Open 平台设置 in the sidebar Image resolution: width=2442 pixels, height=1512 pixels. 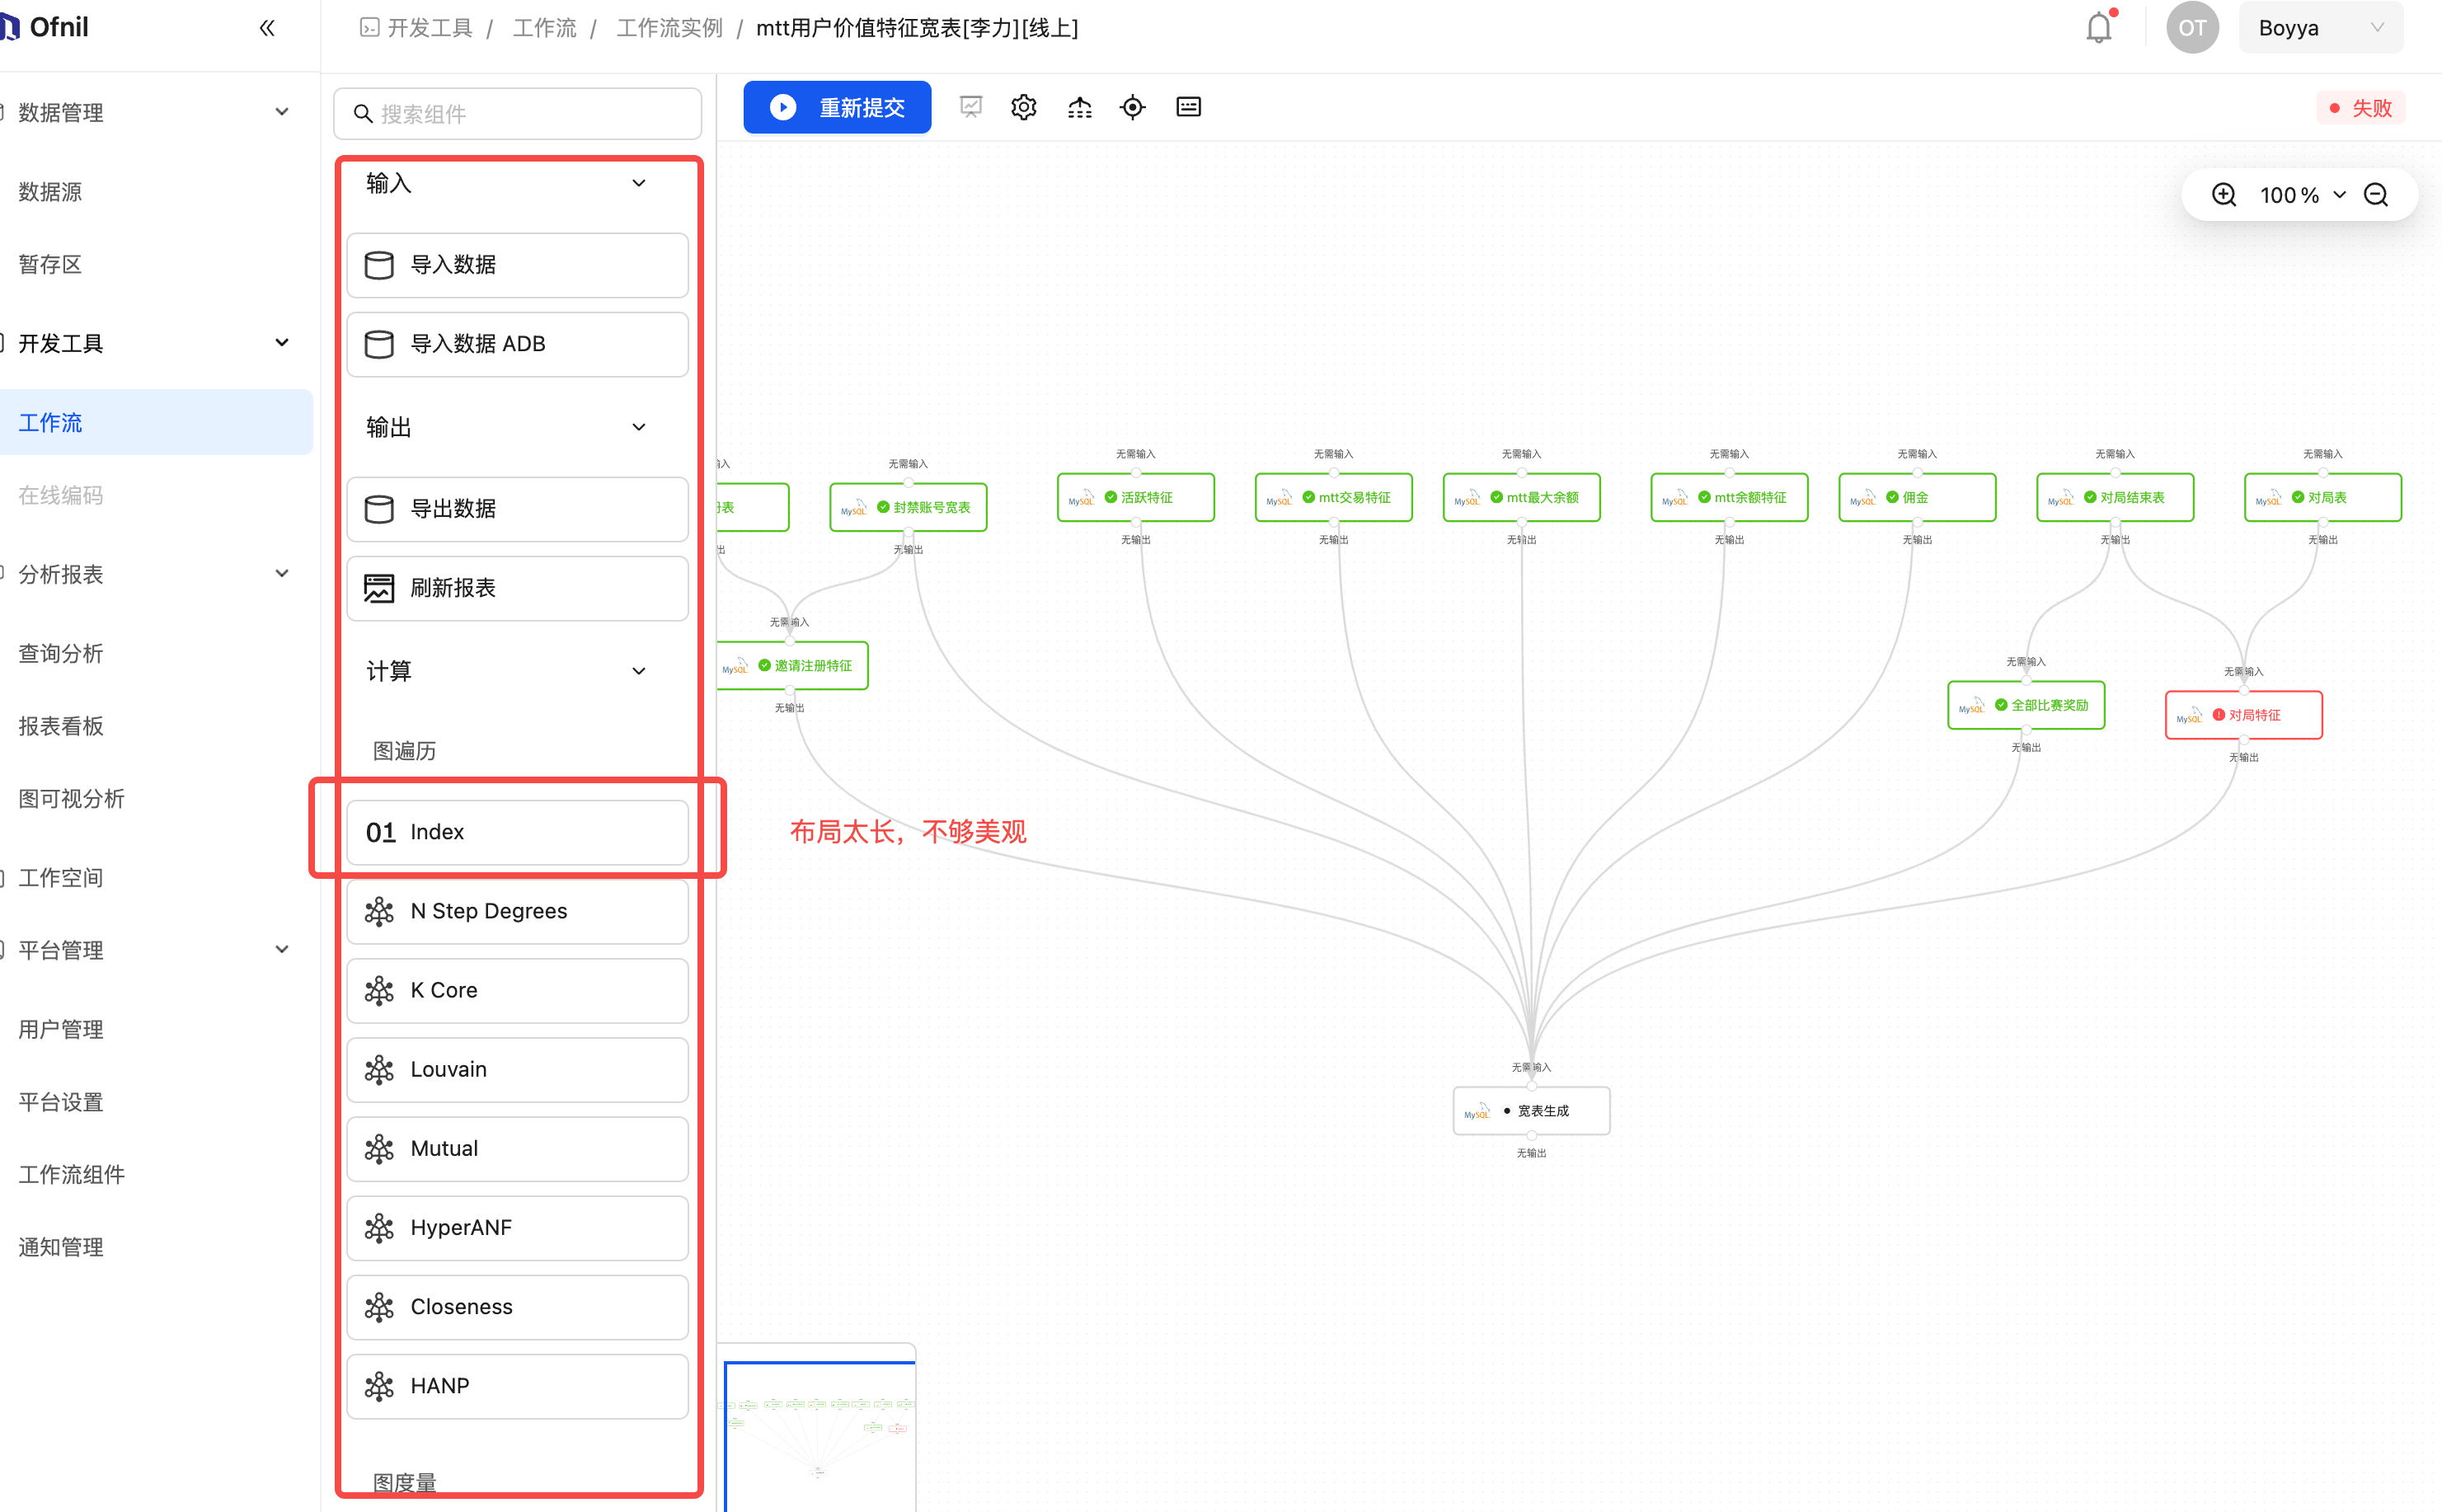point(60,1102)
